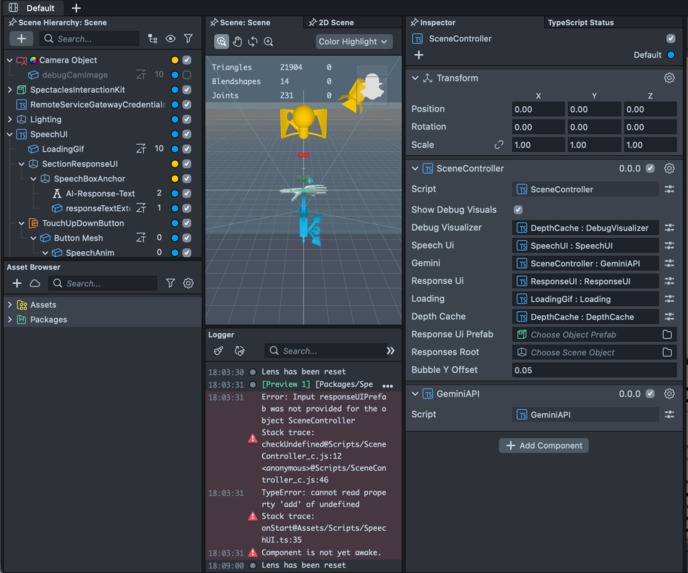The image size is (688, 573).
Task: Switch to TypeScript Status tab
Action: 580,22
